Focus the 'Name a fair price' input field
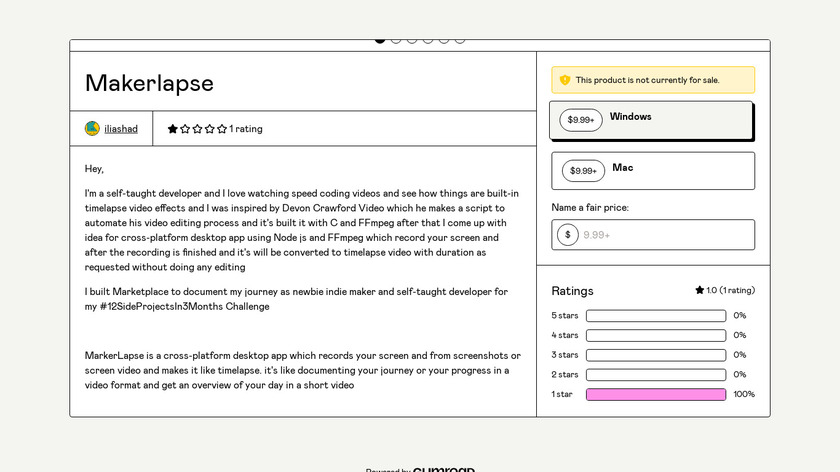The image size is (840, 472). click(x=665, y=235)
